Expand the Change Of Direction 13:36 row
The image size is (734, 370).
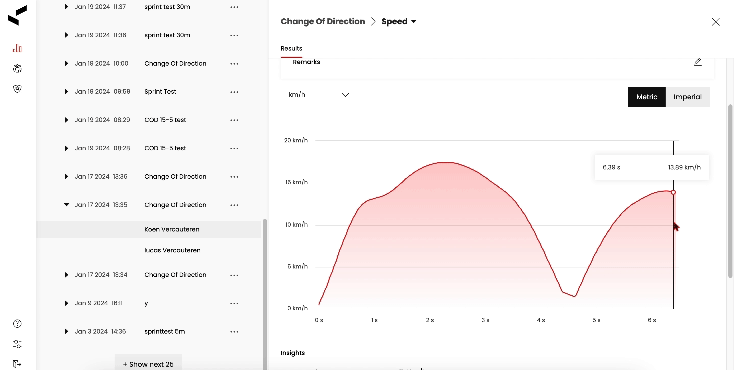pos(66,177)
